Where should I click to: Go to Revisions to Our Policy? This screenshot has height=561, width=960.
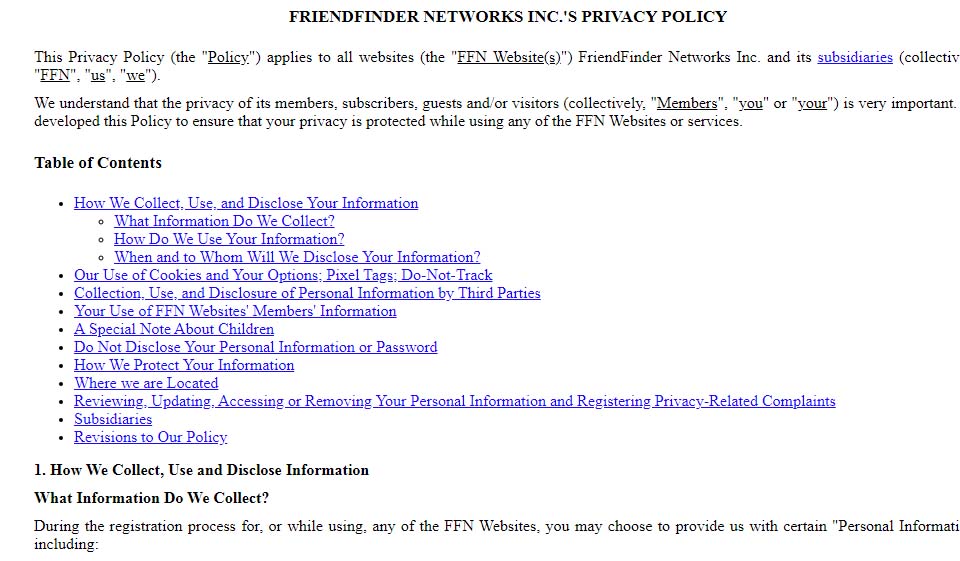[x=150, y=437]
